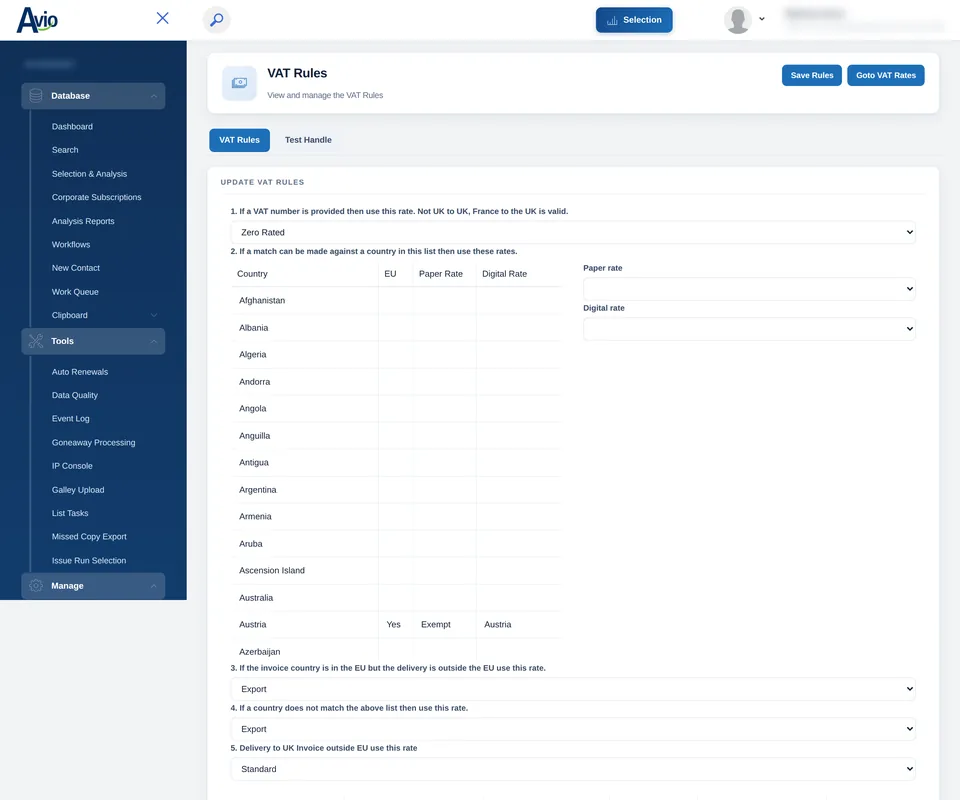Select the Argentina country row

pos(396,490)
